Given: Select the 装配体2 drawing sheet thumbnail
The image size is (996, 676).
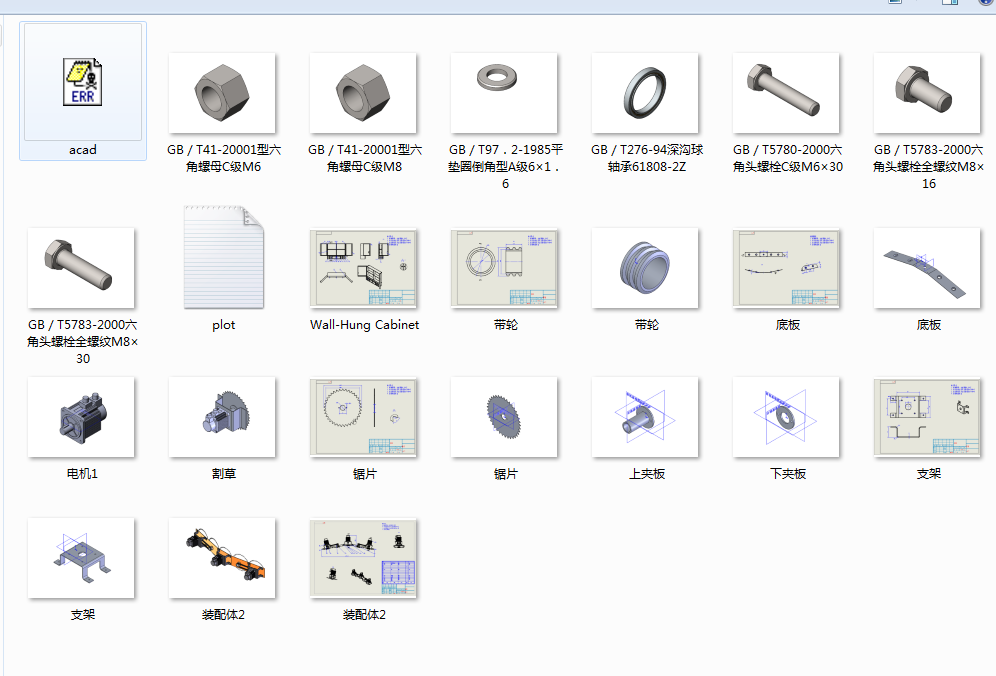Looking at the screenshot, I should pos(363,558).
